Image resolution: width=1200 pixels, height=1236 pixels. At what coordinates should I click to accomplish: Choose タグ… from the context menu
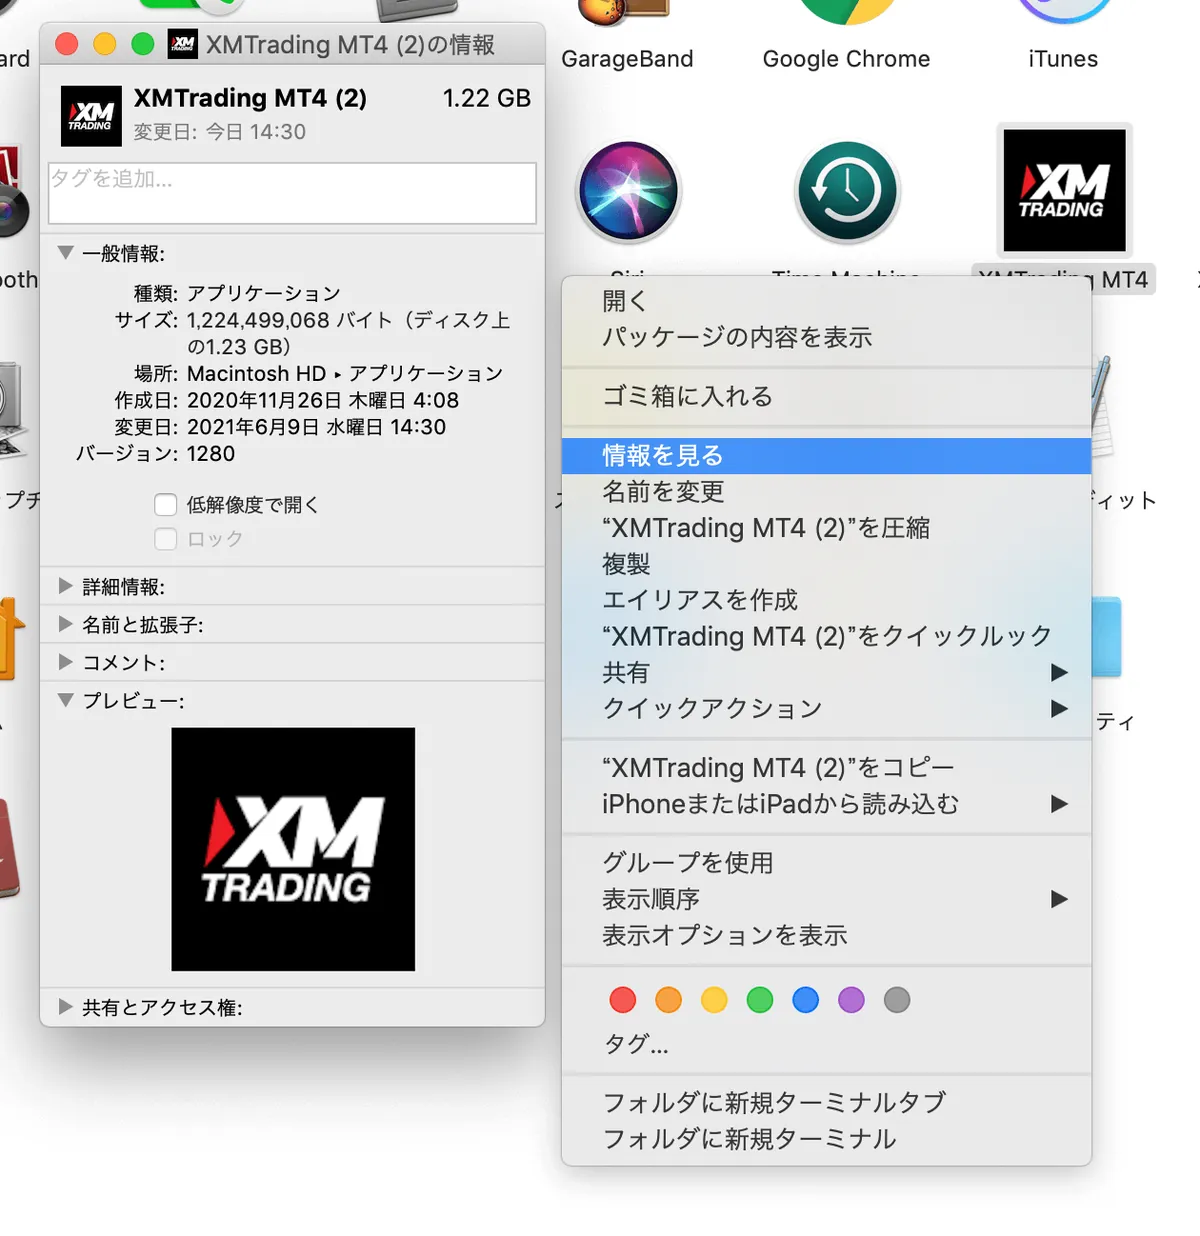[x=826, y=1045]
